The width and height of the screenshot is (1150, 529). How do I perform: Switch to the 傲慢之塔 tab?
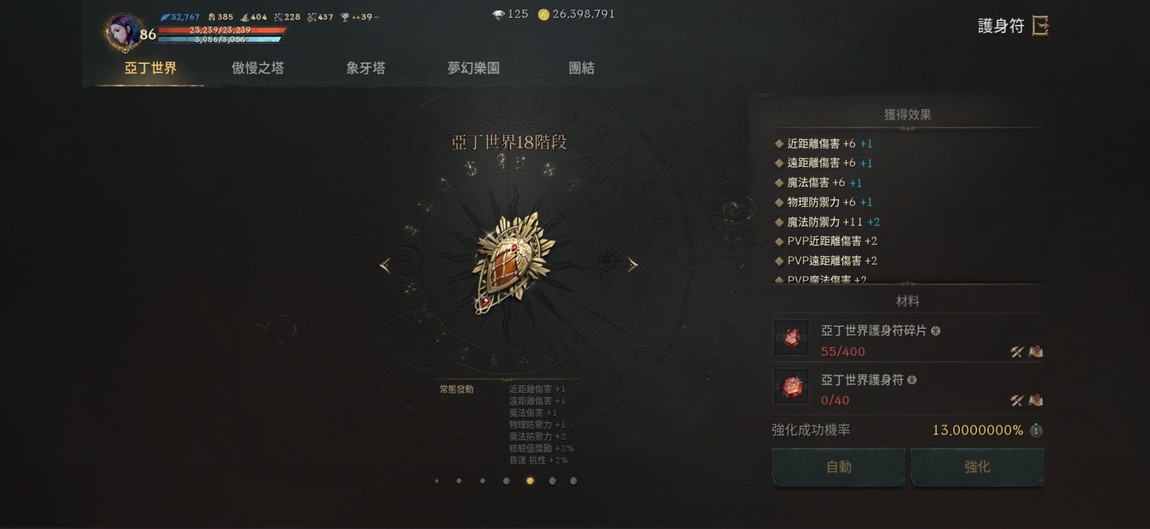257,68
